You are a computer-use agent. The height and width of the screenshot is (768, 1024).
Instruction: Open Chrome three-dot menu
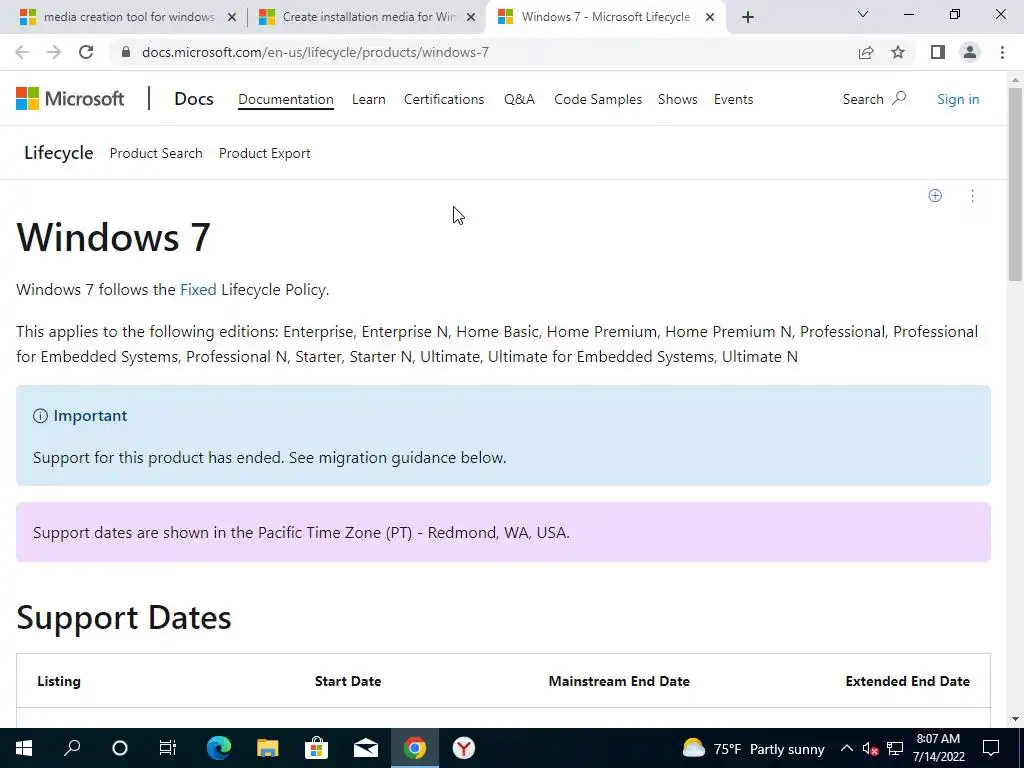[x=1002, y=52]
